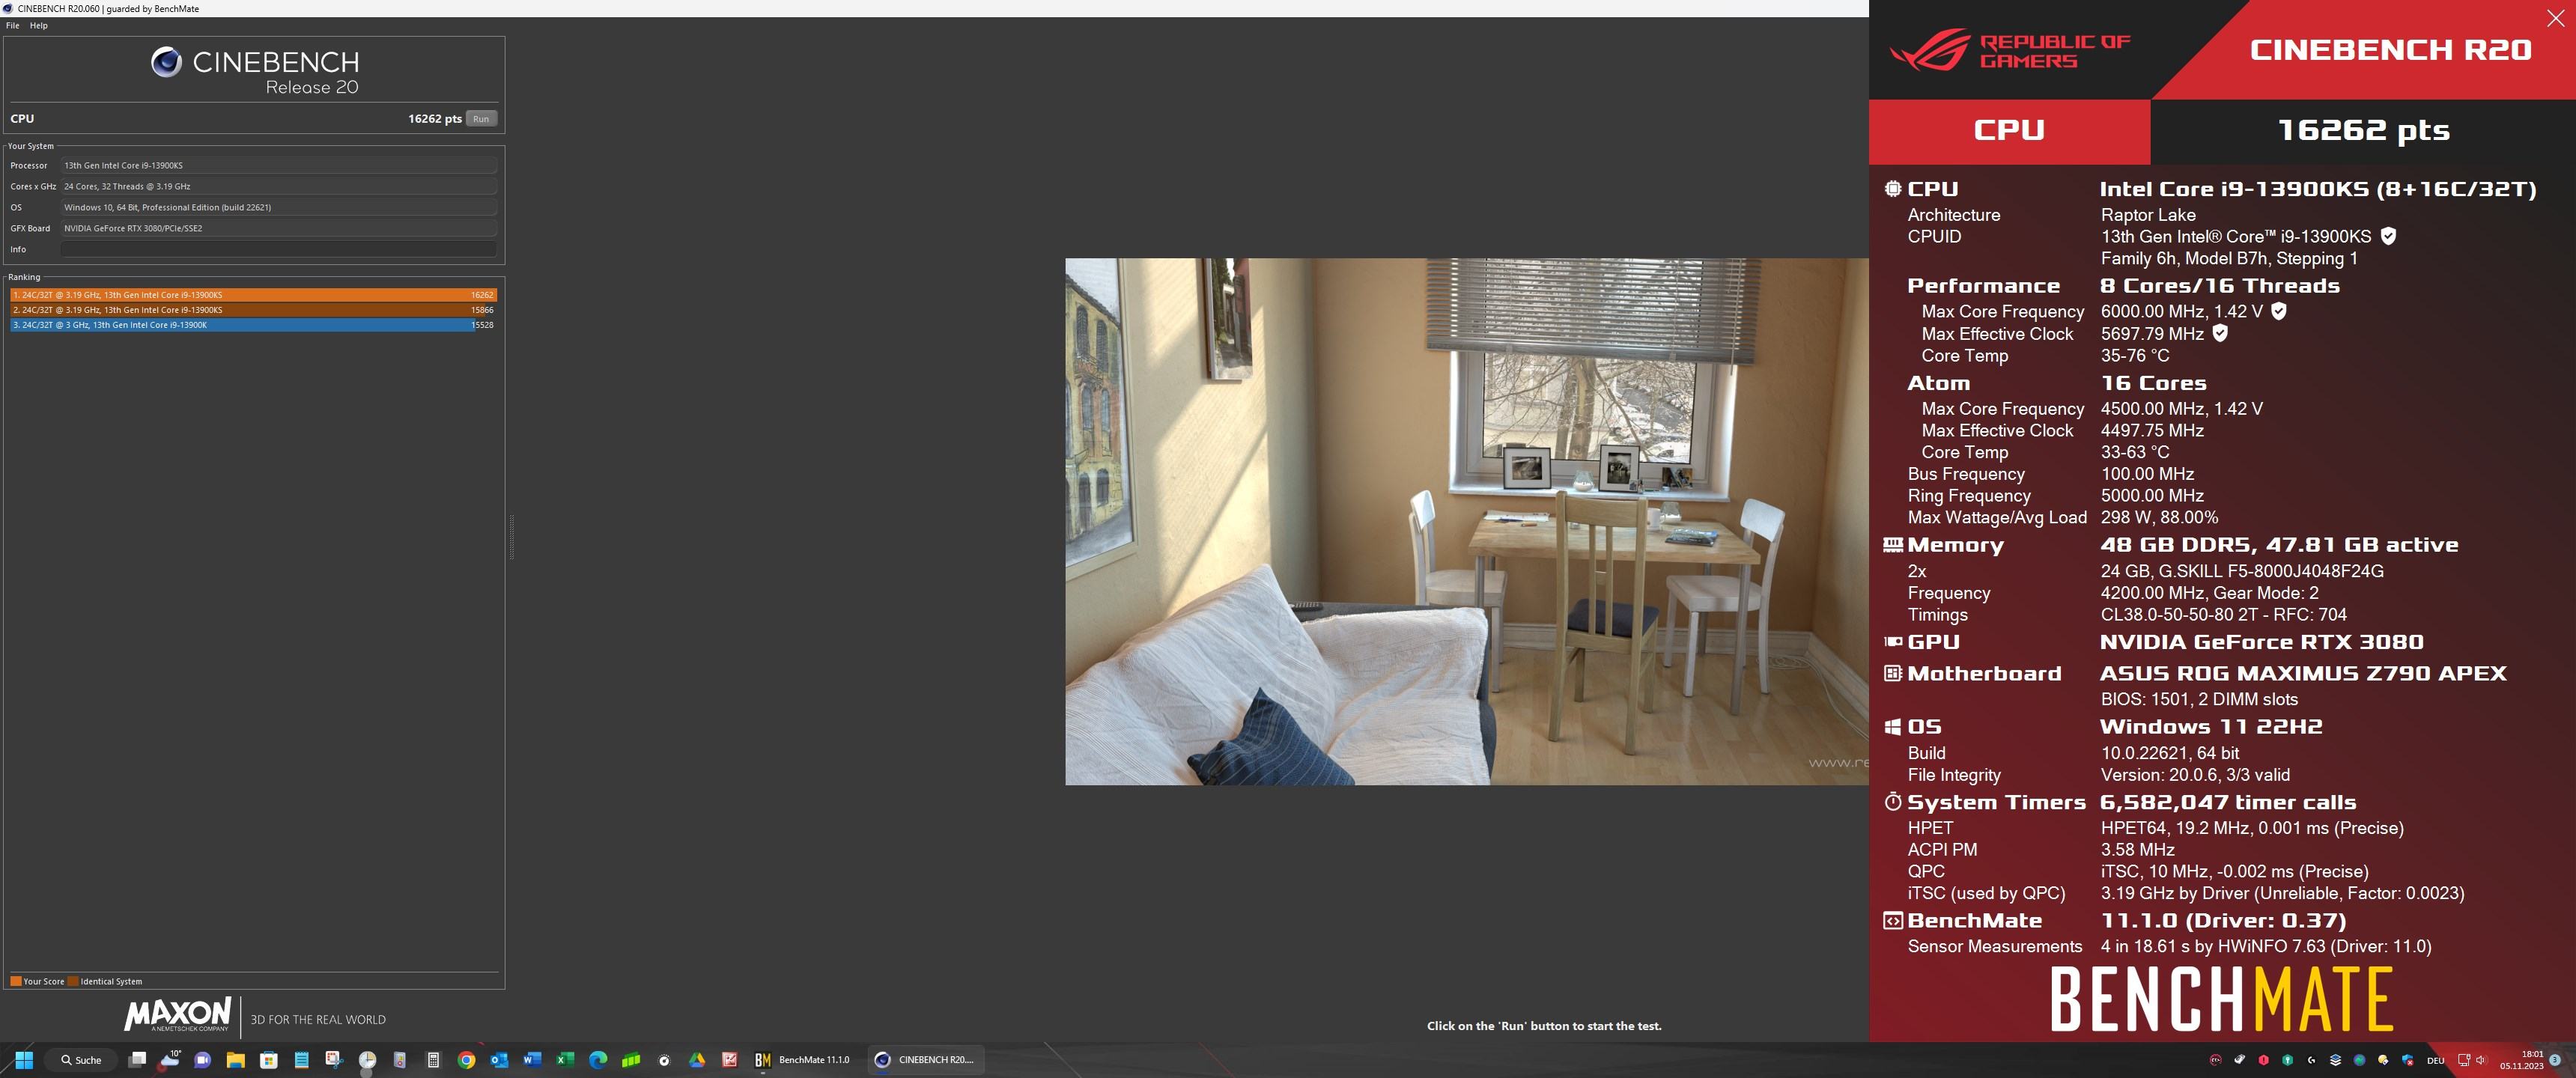Click the verified shield next to CPUID
Viewport: 2576px width, 1078px height.
2388,237
